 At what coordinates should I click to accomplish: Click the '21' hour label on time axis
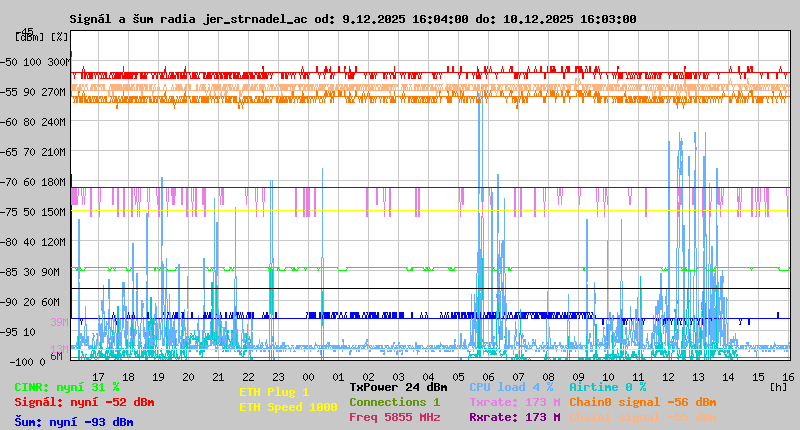coord(218,377)
